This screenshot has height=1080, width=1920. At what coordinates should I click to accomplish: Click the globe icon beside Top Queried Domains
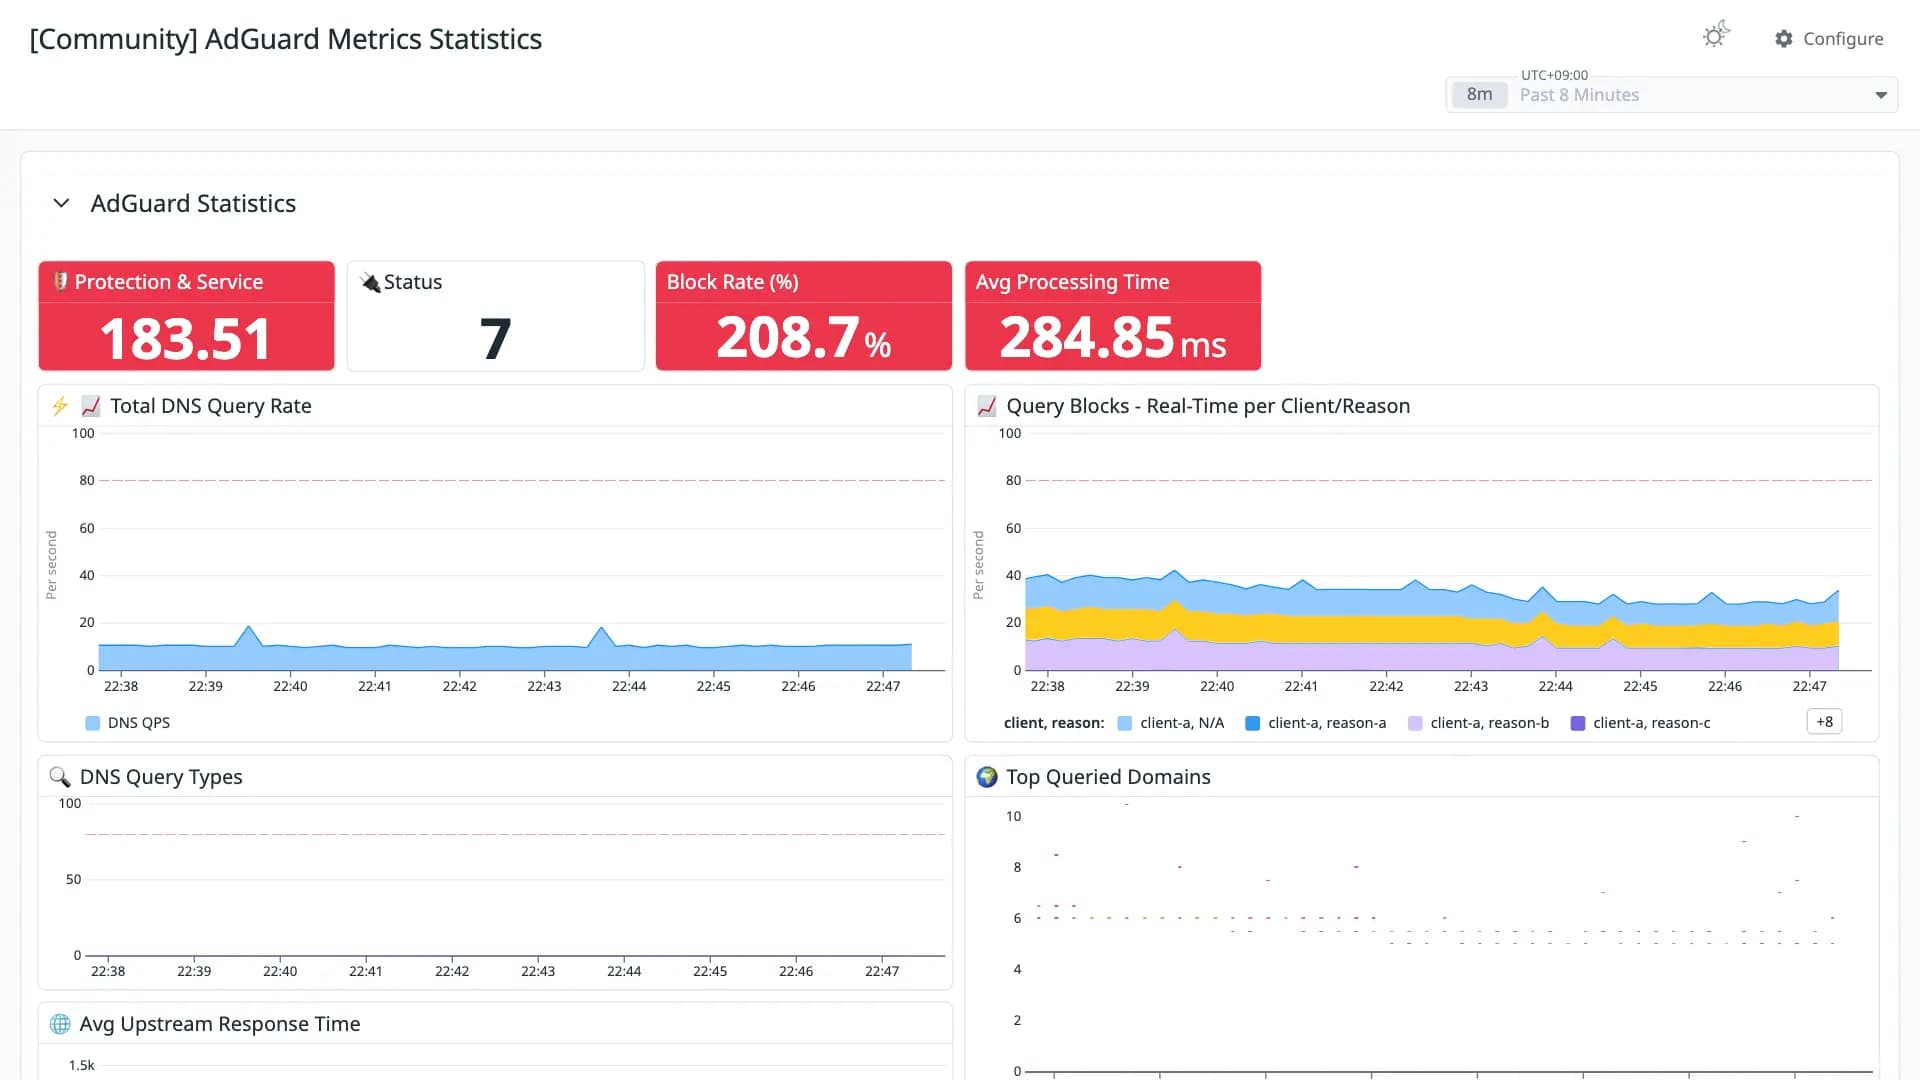coord(987,777)
